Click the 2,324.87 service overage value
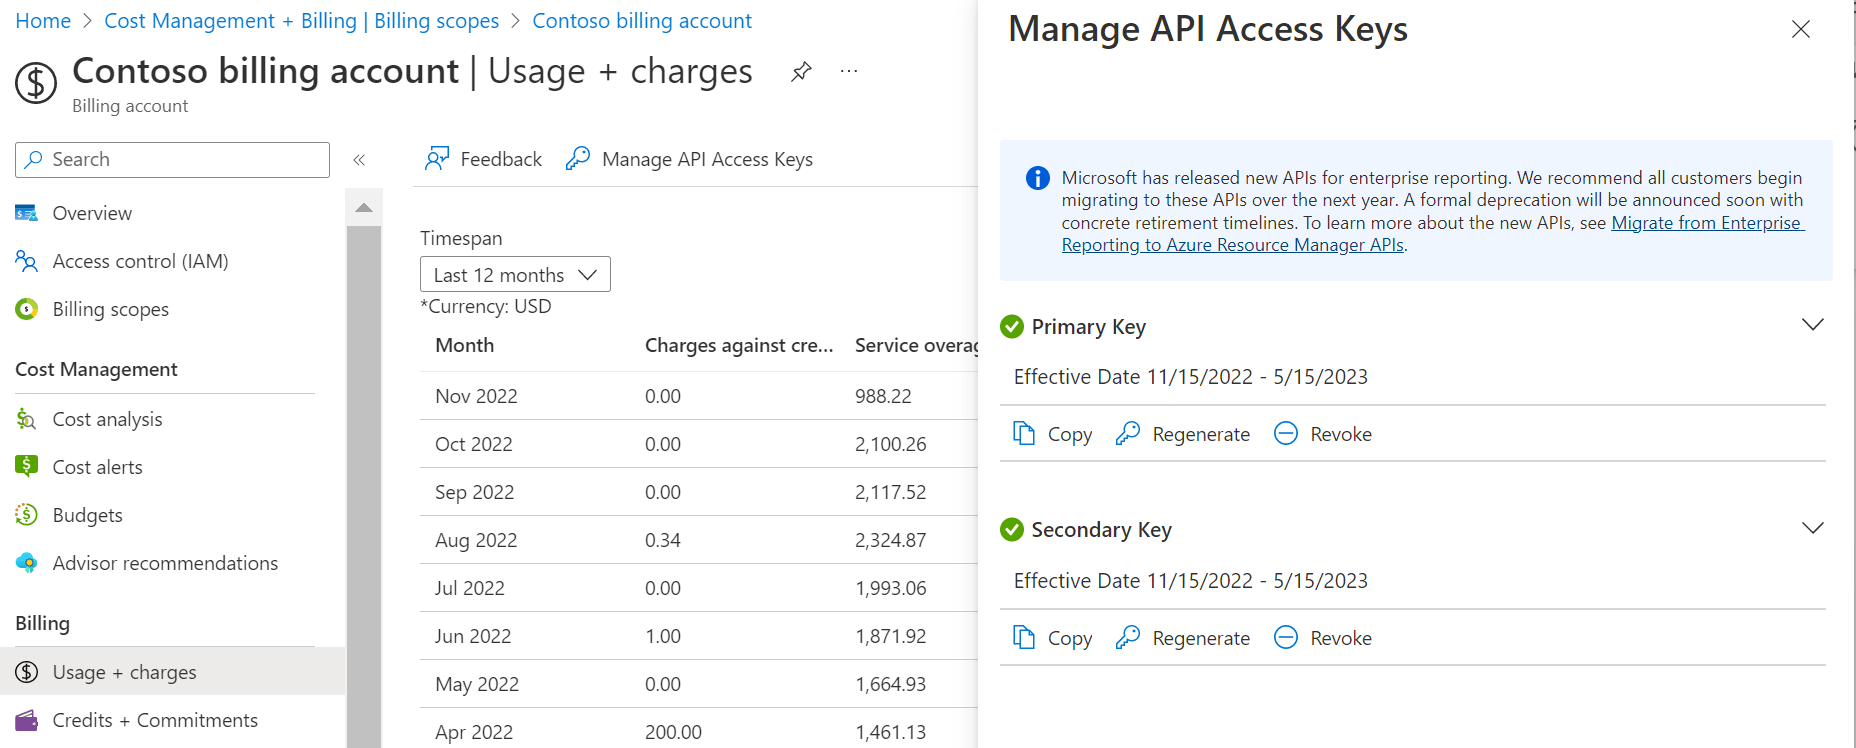The image size is (1856, 748). [x=890, y=540]
